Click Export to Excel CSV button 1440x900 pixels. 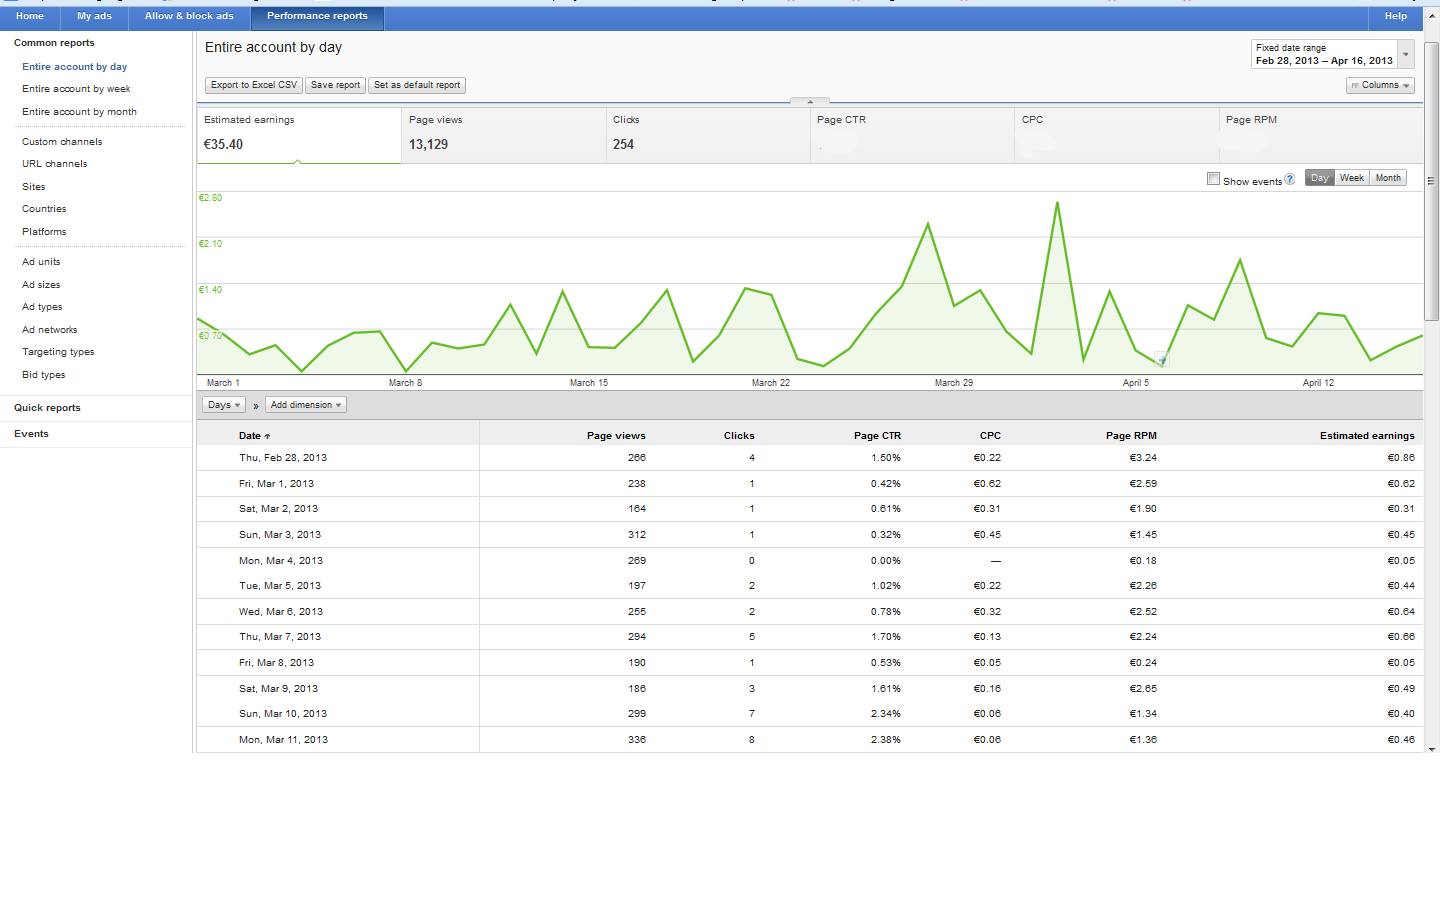pyautogui.click(x=254, y=85)
